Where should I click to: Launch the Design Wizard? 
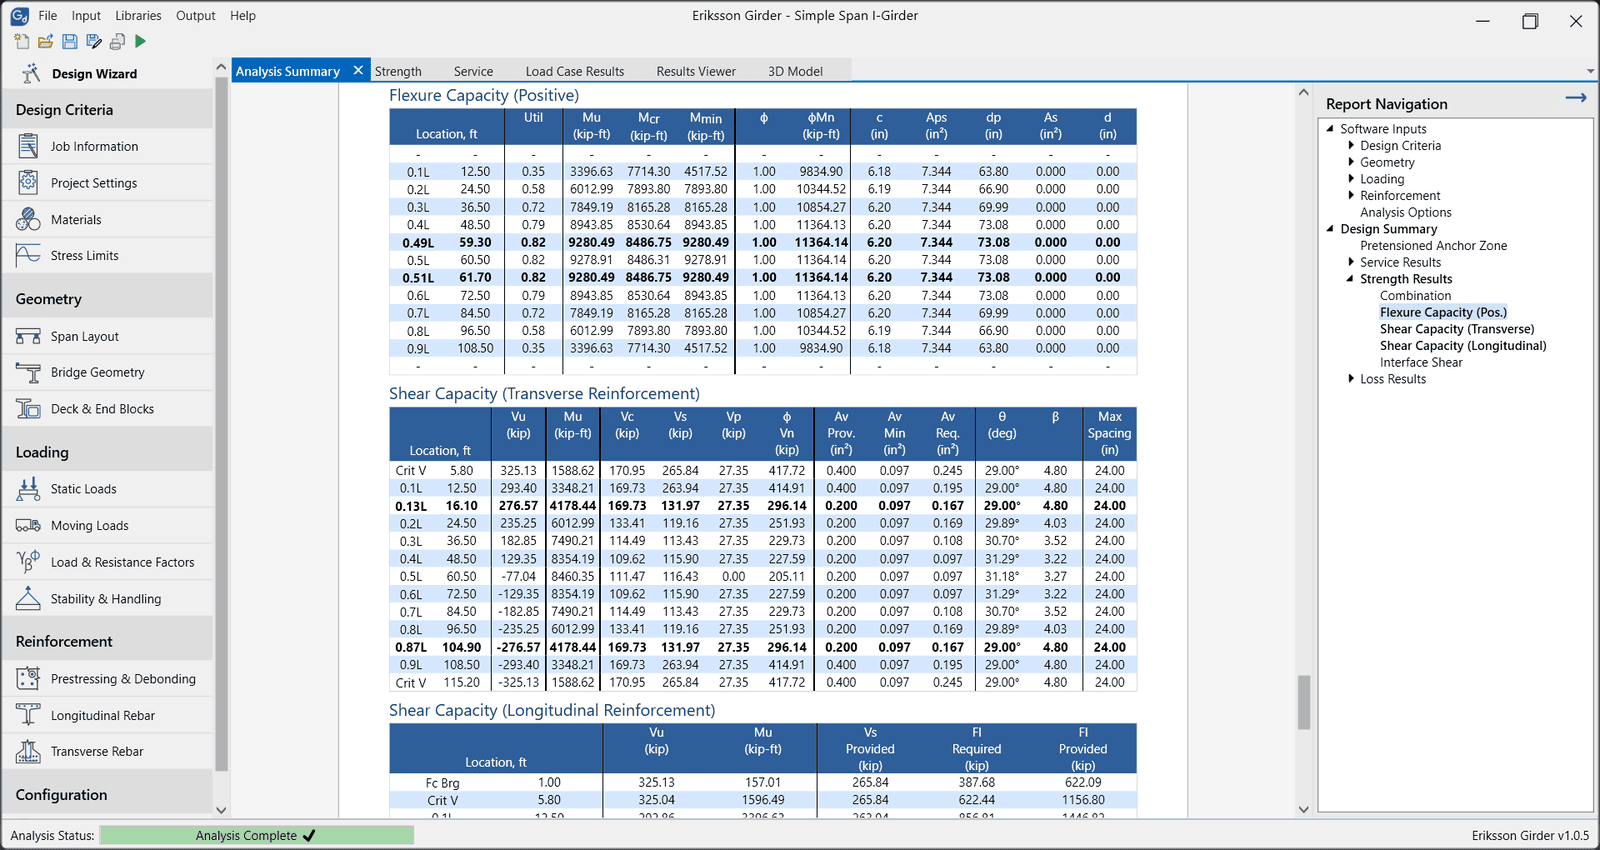click(x=93, y=74)
